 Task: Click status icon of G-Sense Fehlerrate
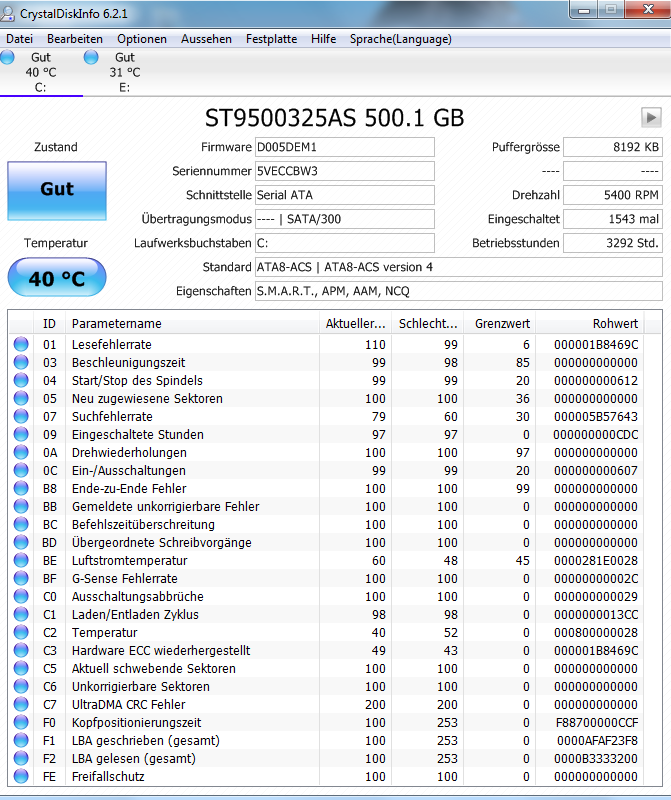[21, 579]
